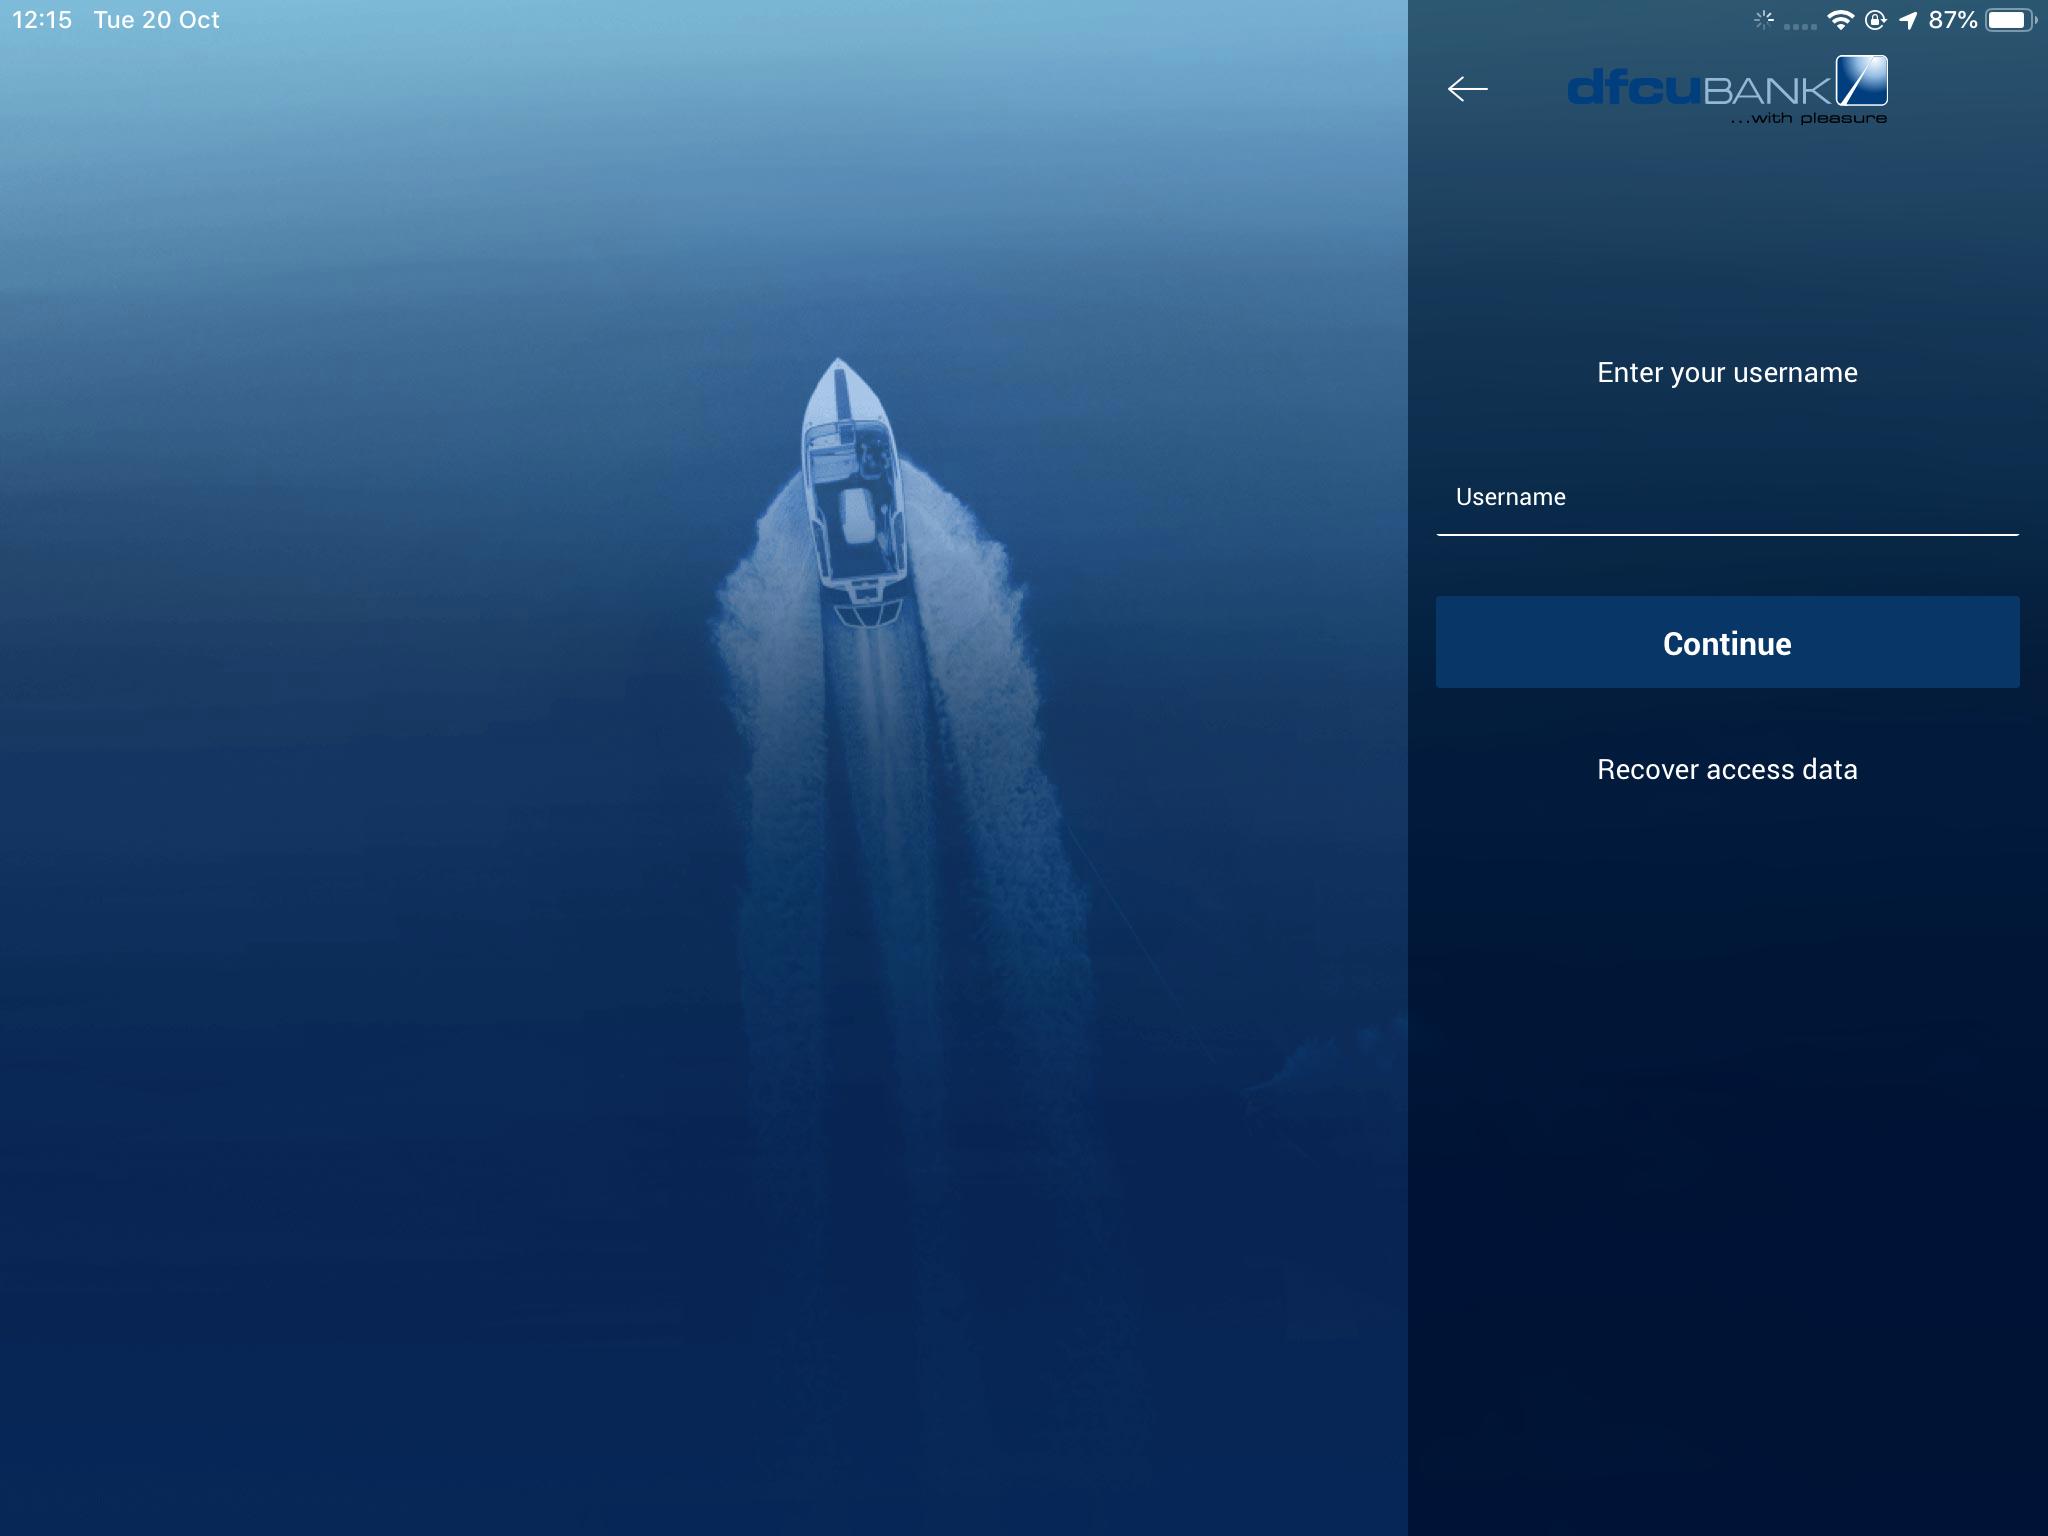Open Recover access data link
The image size is (2048, 1536).
(x=1727, y=769)
